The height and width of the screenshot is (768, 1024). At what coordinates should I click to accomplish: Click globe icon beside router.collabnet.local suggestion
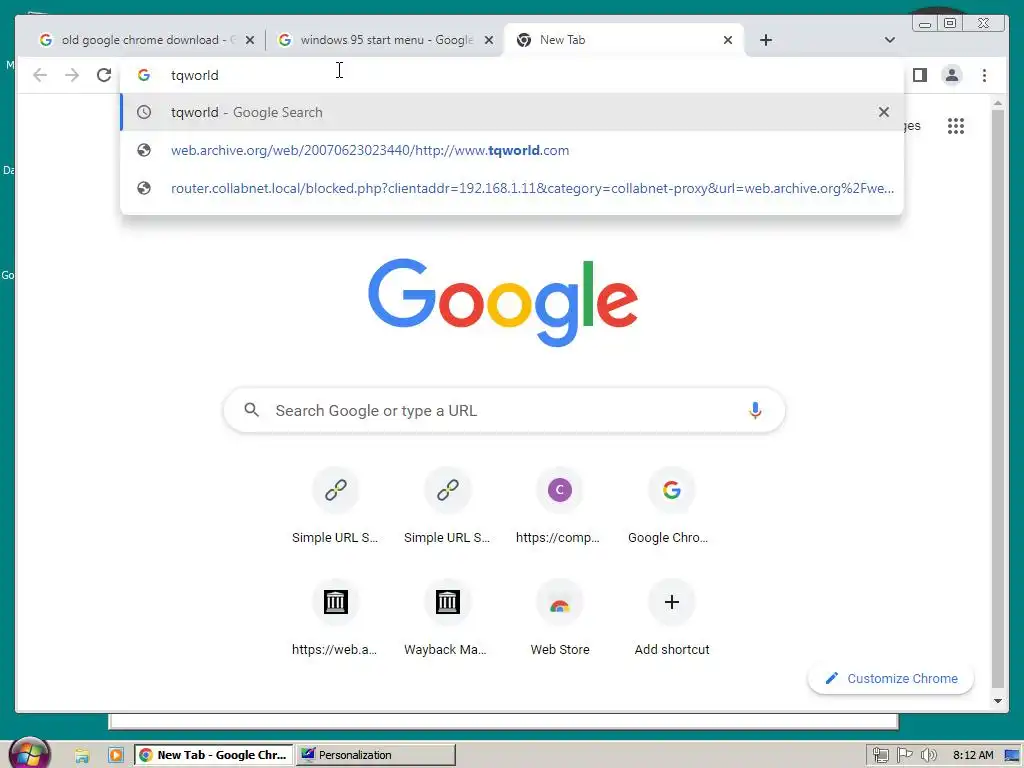144,188
